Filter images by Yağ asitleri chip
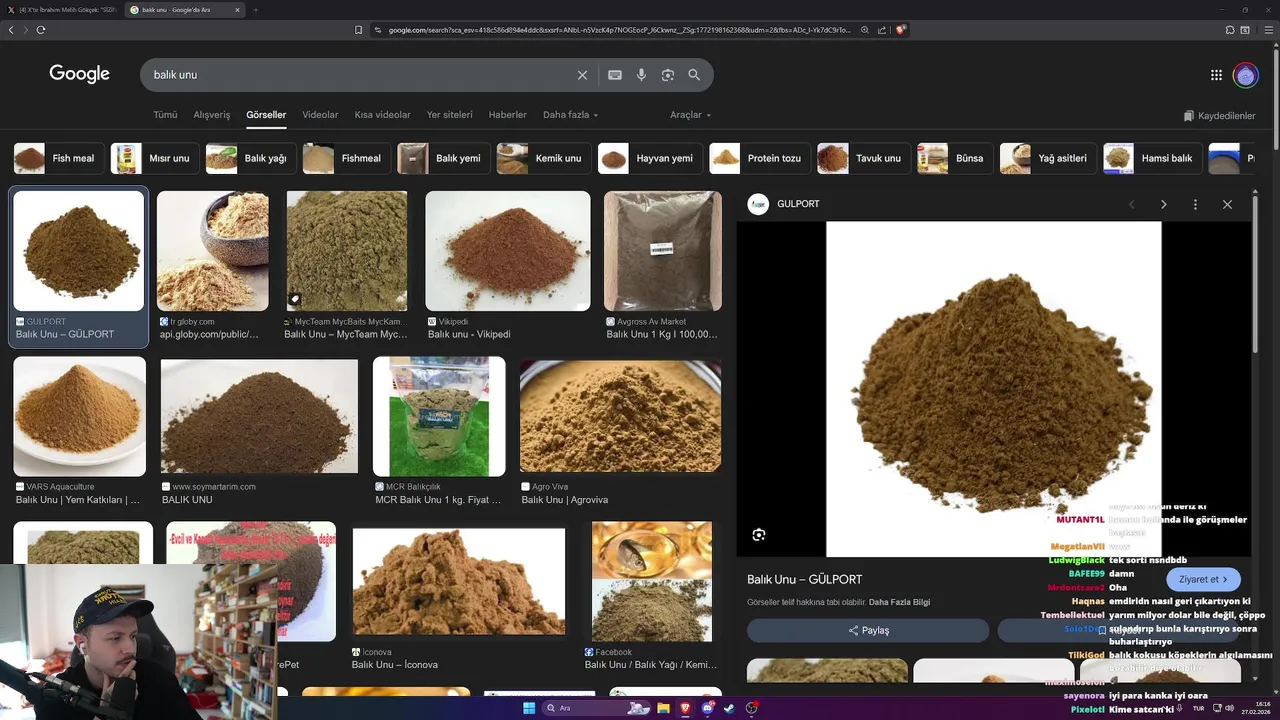This screenshot has height=720, width=1280. point(1047,158)
